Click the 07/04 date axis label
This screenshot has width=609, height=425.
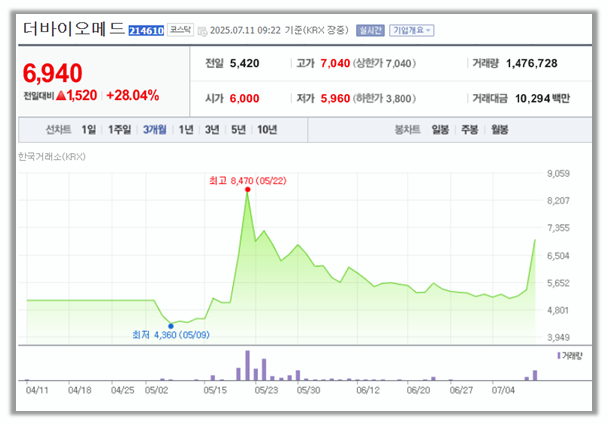(x=503, y=390)
